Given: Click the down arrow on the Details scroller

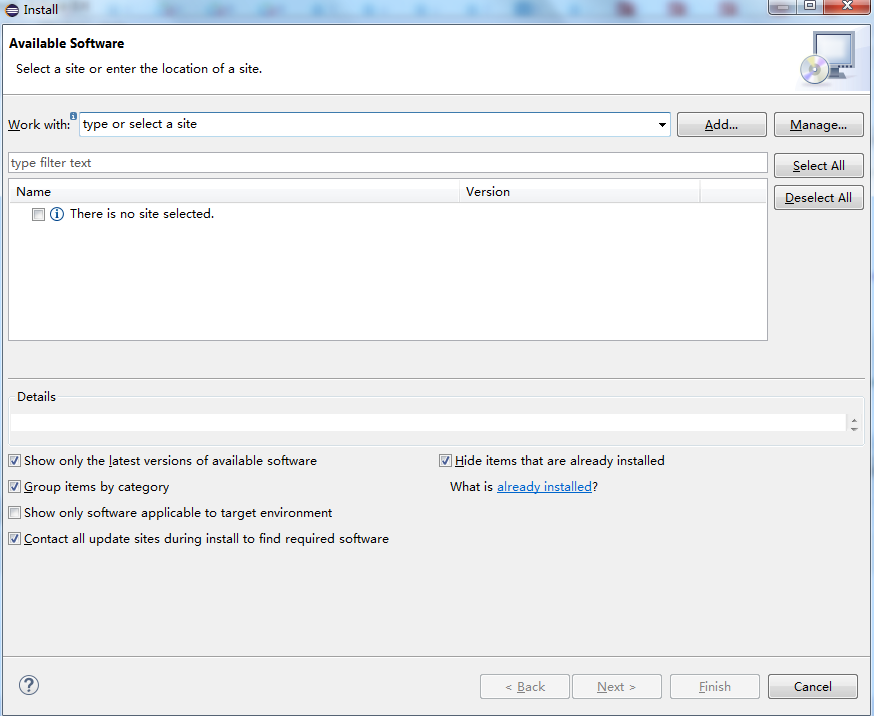Looking at the screenshot, I should click(x=855, y=430).
